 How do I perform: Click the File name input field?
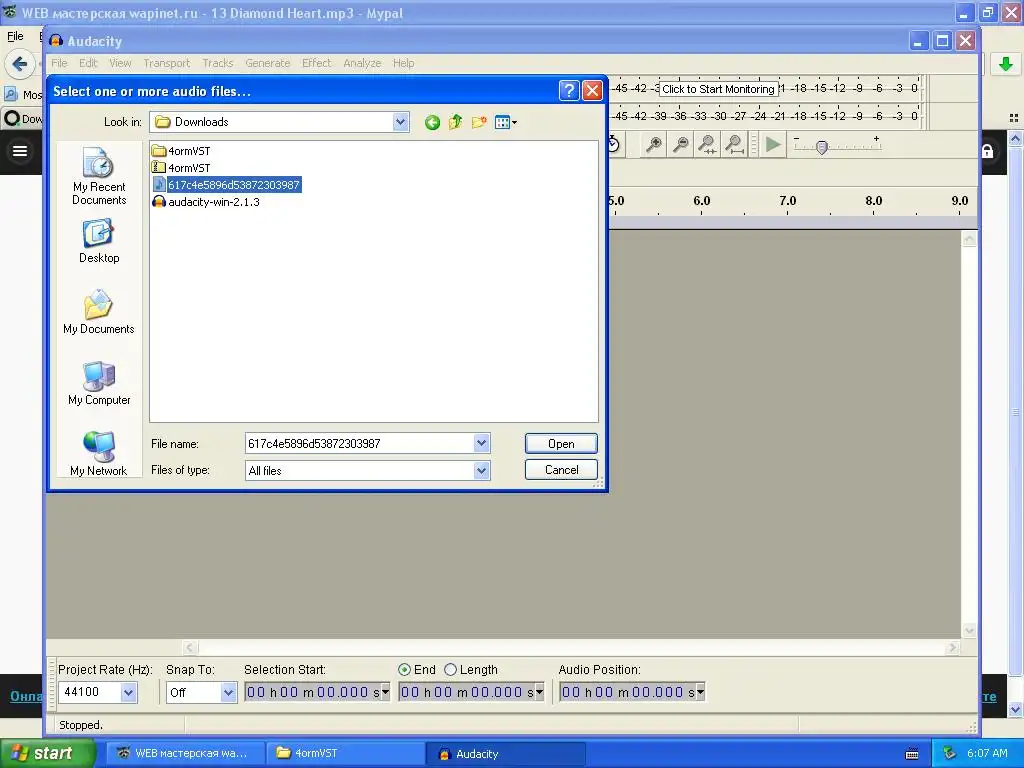(x=359, y=443)
